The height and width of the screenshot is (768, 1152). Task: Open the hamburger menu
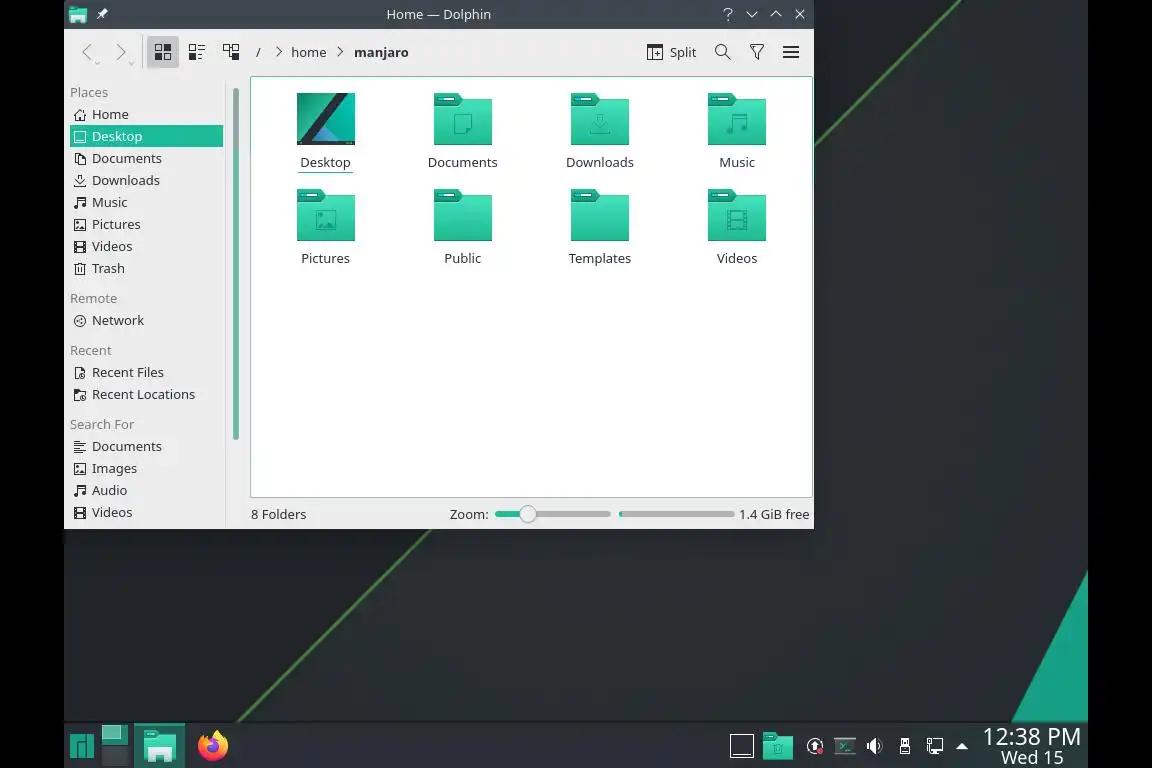point(791,52)
